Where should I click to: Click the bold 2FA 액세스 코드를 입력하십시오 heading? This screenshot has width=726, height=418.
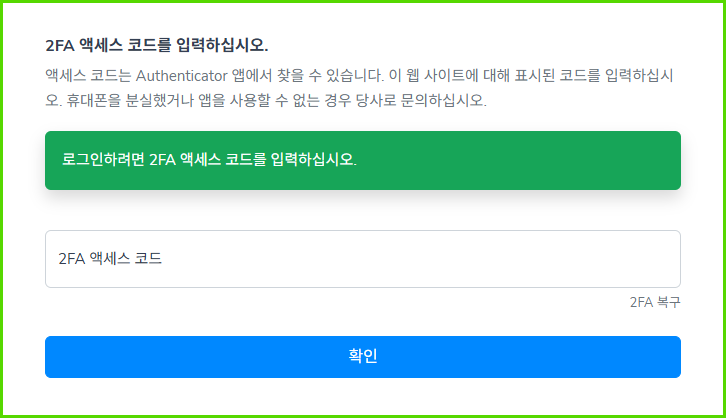click(x=156, y=45)
